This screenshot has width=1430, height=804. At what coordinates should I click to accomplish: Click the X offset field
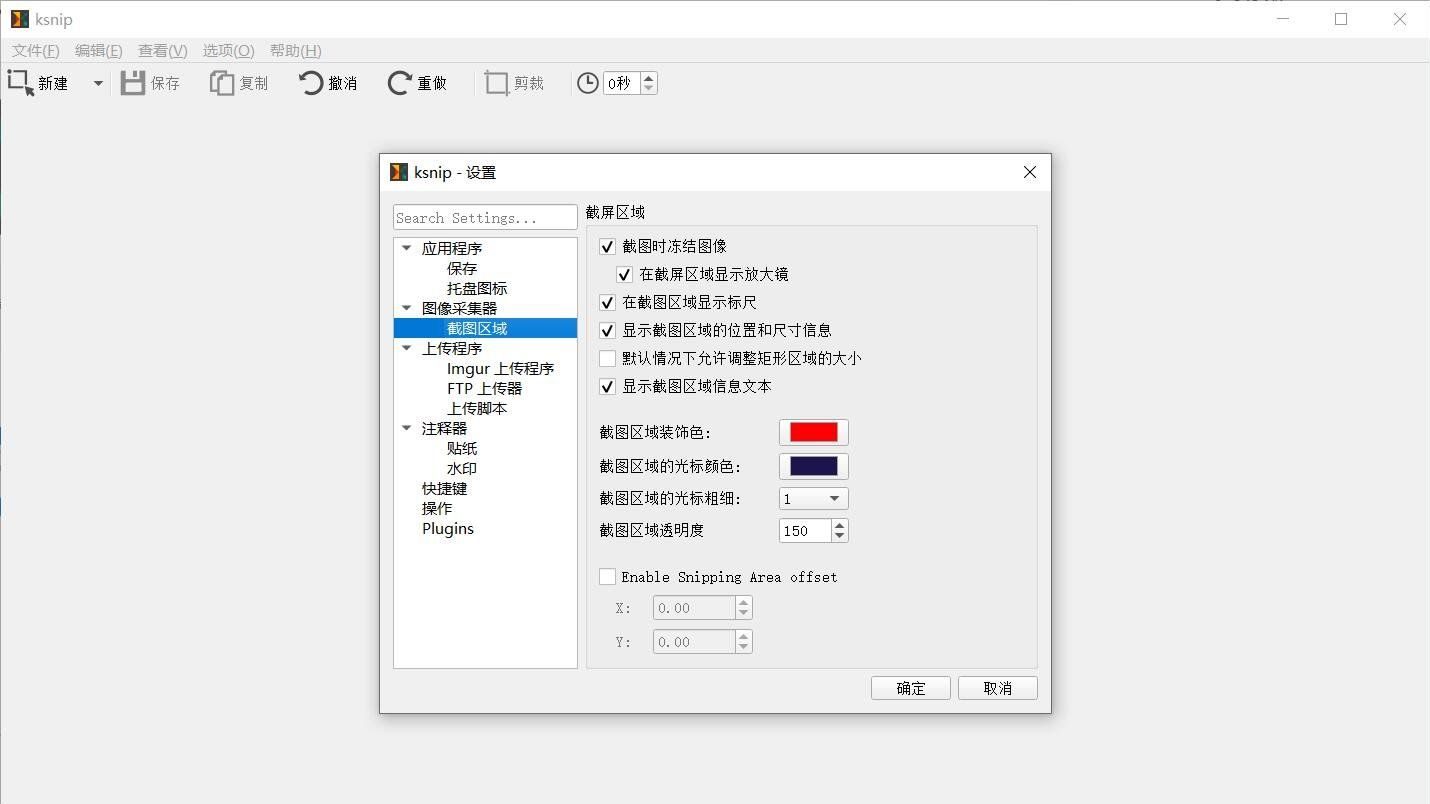pos(694,608)
